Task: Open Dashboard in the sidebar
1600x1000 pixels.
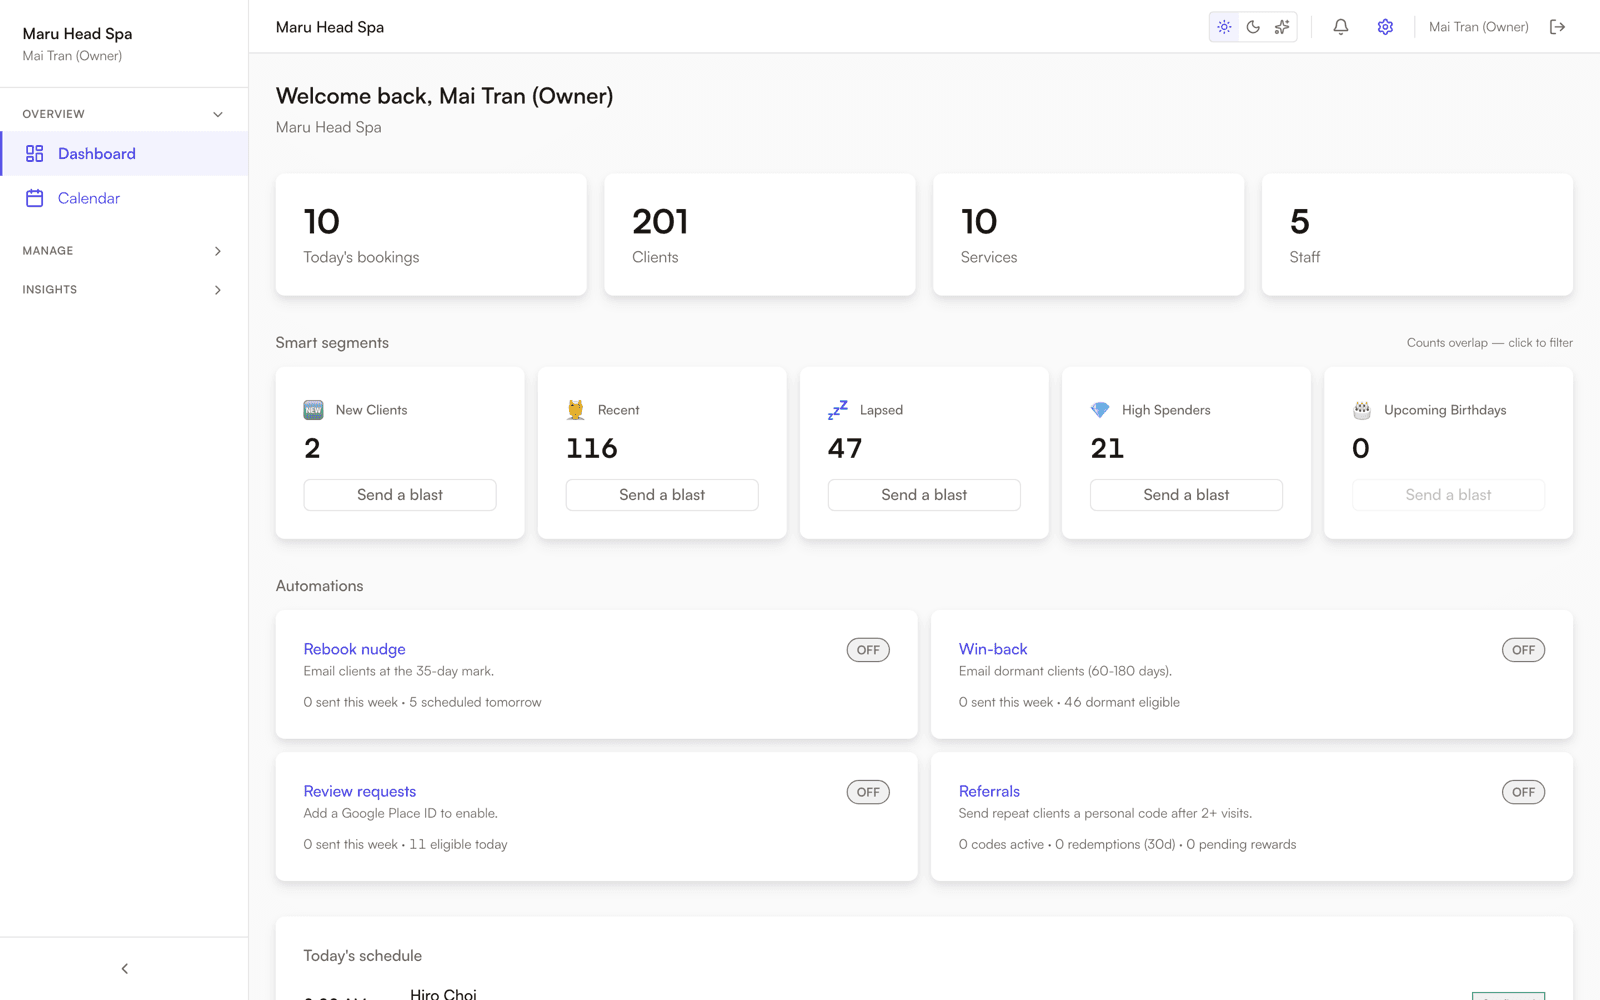Action: coord(124,153)
